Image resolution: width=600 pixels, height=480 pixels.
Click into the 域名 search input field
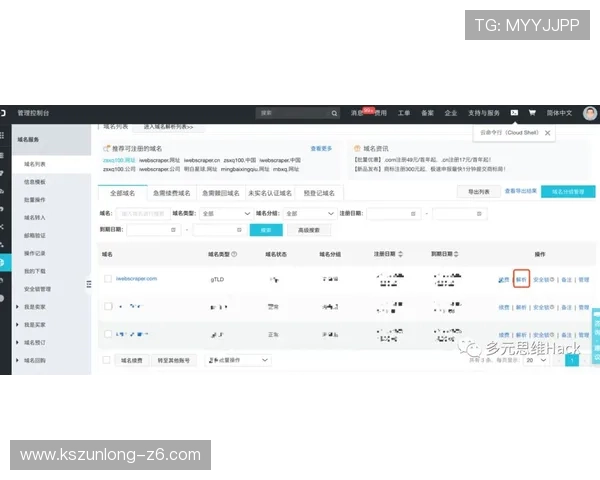pyautogui.click(x=143, y=214)
